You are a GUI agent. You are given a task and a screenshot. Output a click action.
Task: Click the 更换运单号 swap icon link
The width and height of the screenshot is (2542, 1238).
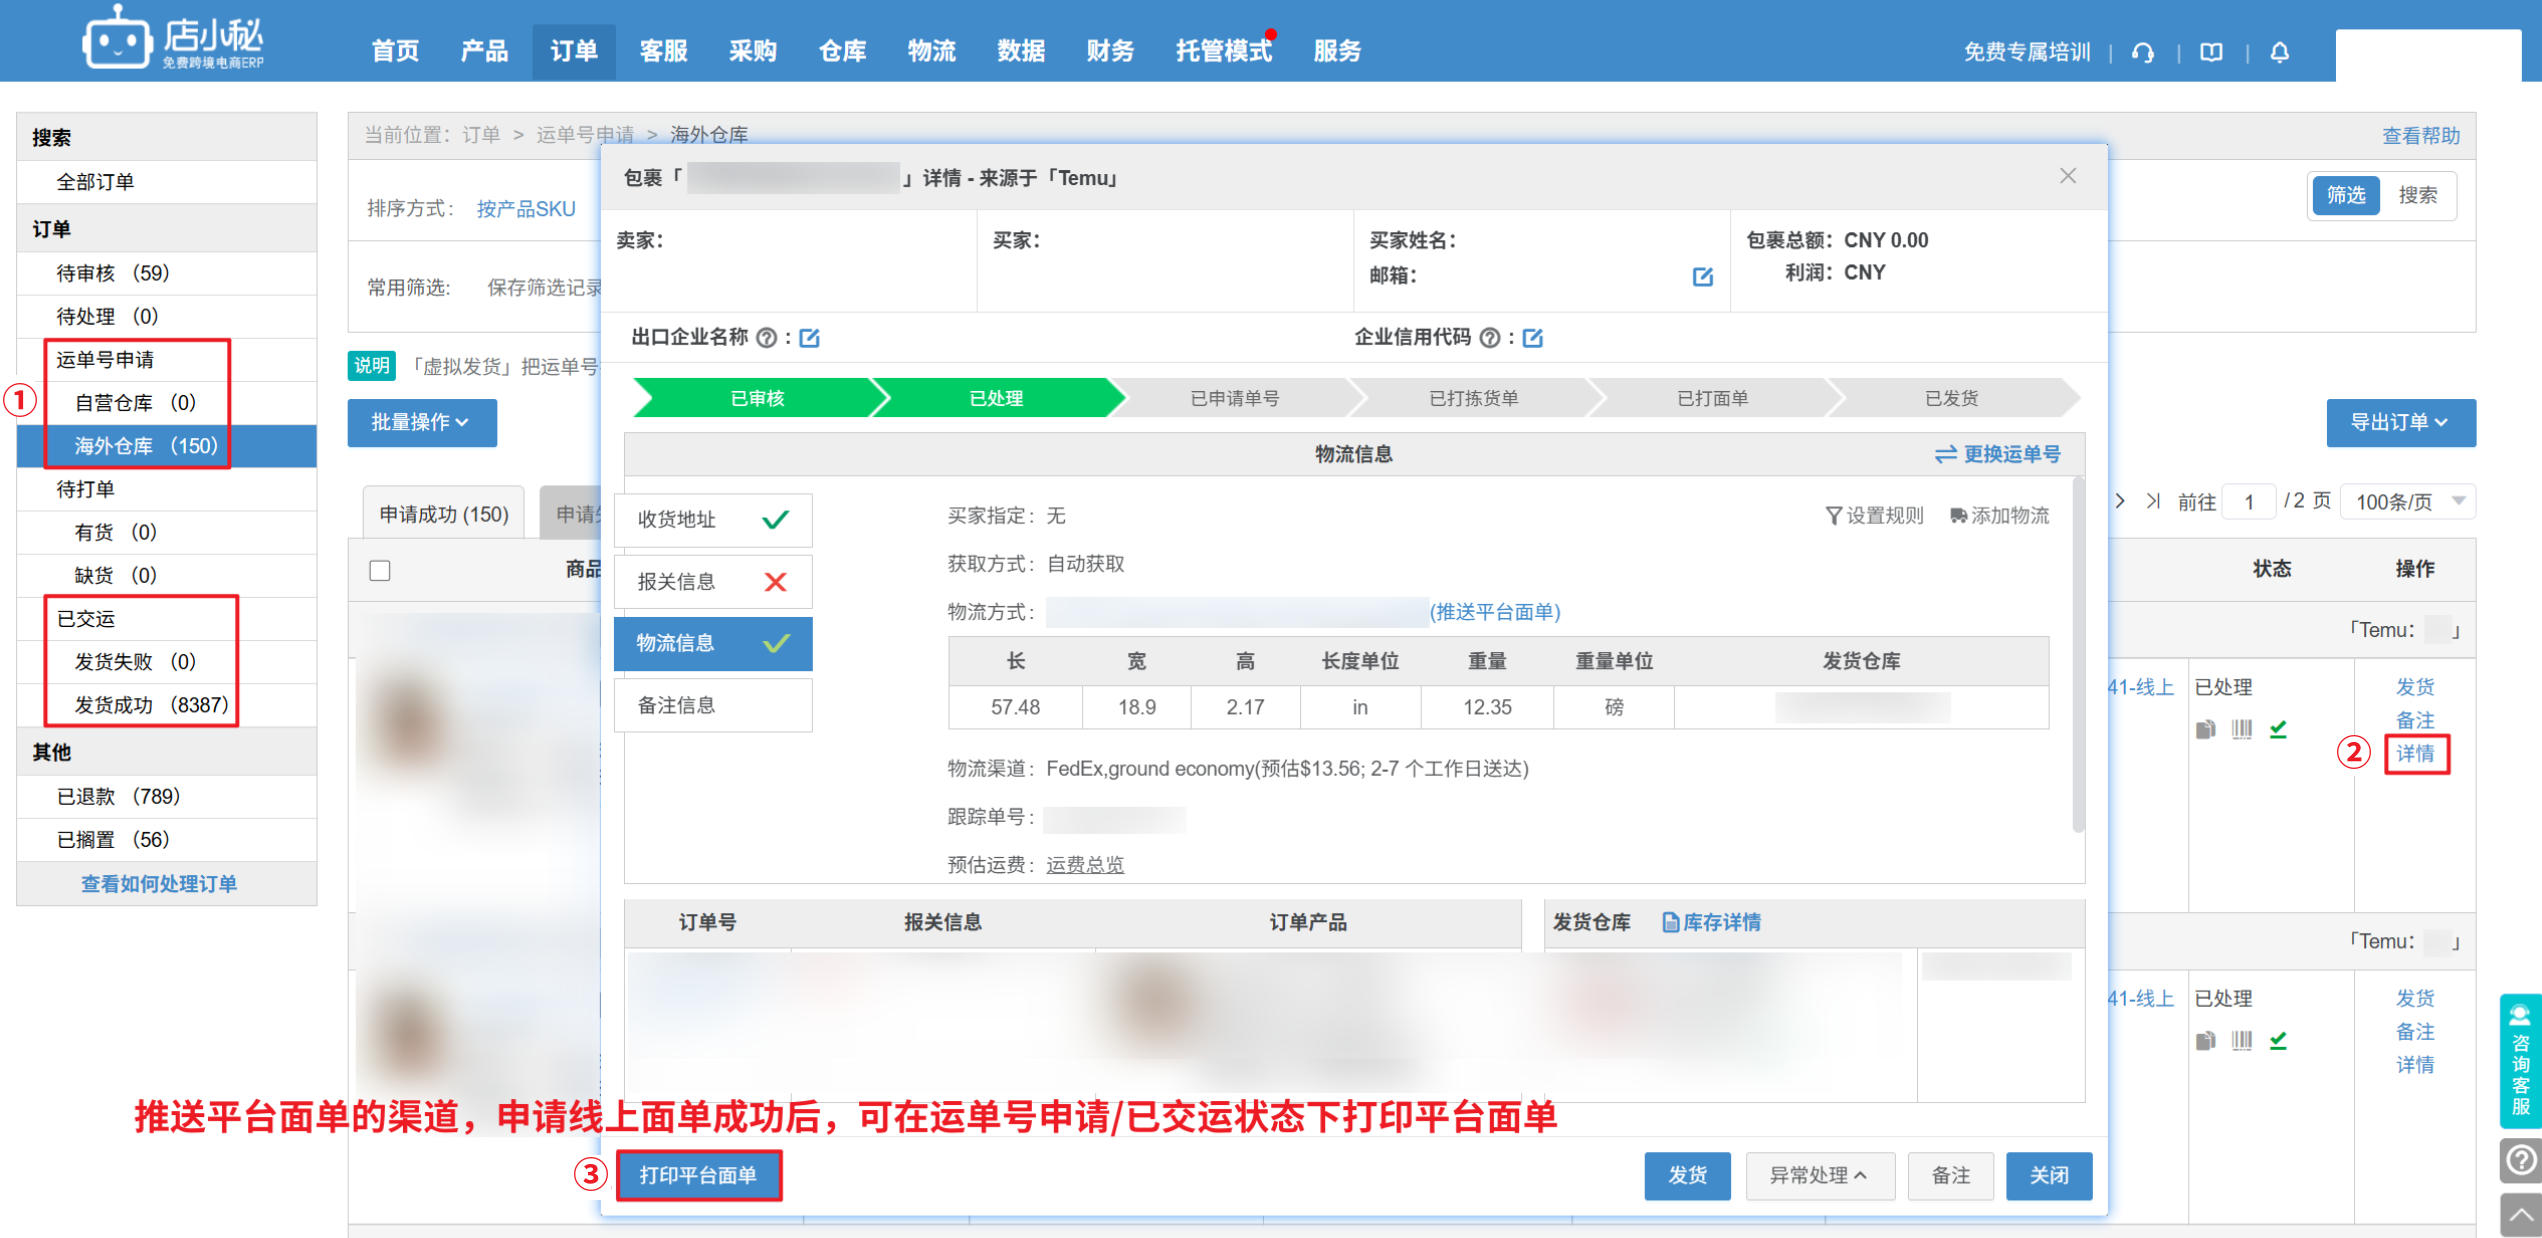(x=1997, y=454)
